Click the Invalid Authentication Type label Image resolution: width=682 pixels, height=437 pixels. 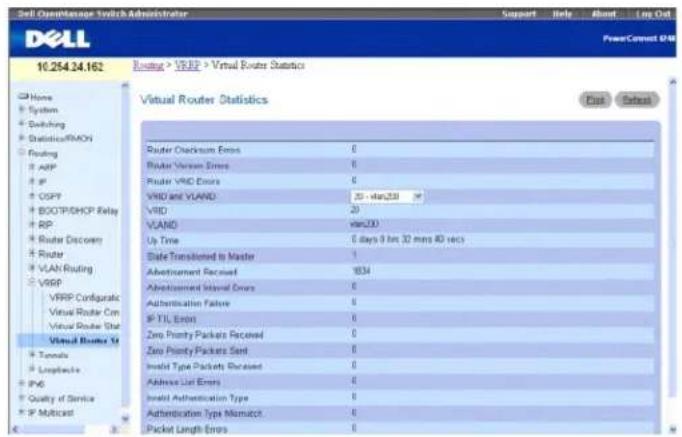(197, 398)
